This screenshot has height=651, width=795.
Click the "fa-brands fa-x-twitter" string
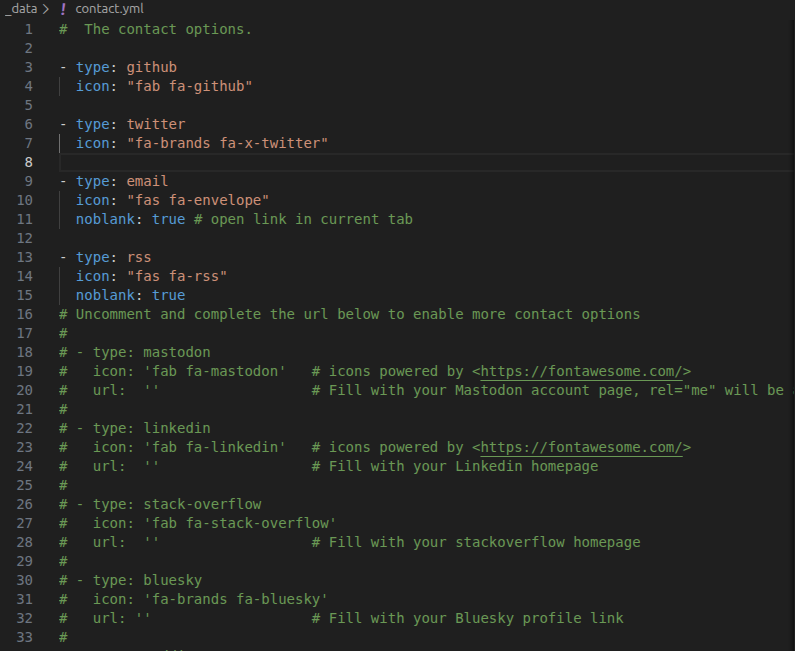(x=227, y=143)
